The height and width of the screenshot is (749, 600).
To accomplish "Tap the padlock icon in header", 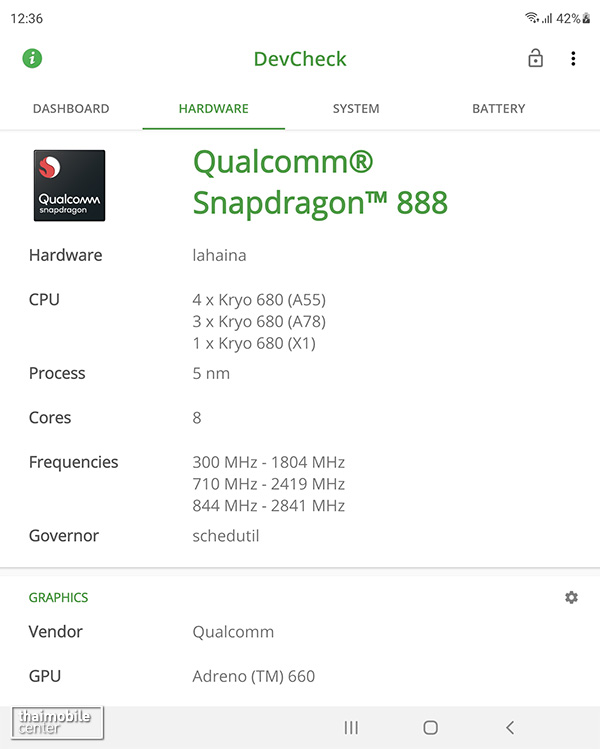I will [x=536, y=59].
